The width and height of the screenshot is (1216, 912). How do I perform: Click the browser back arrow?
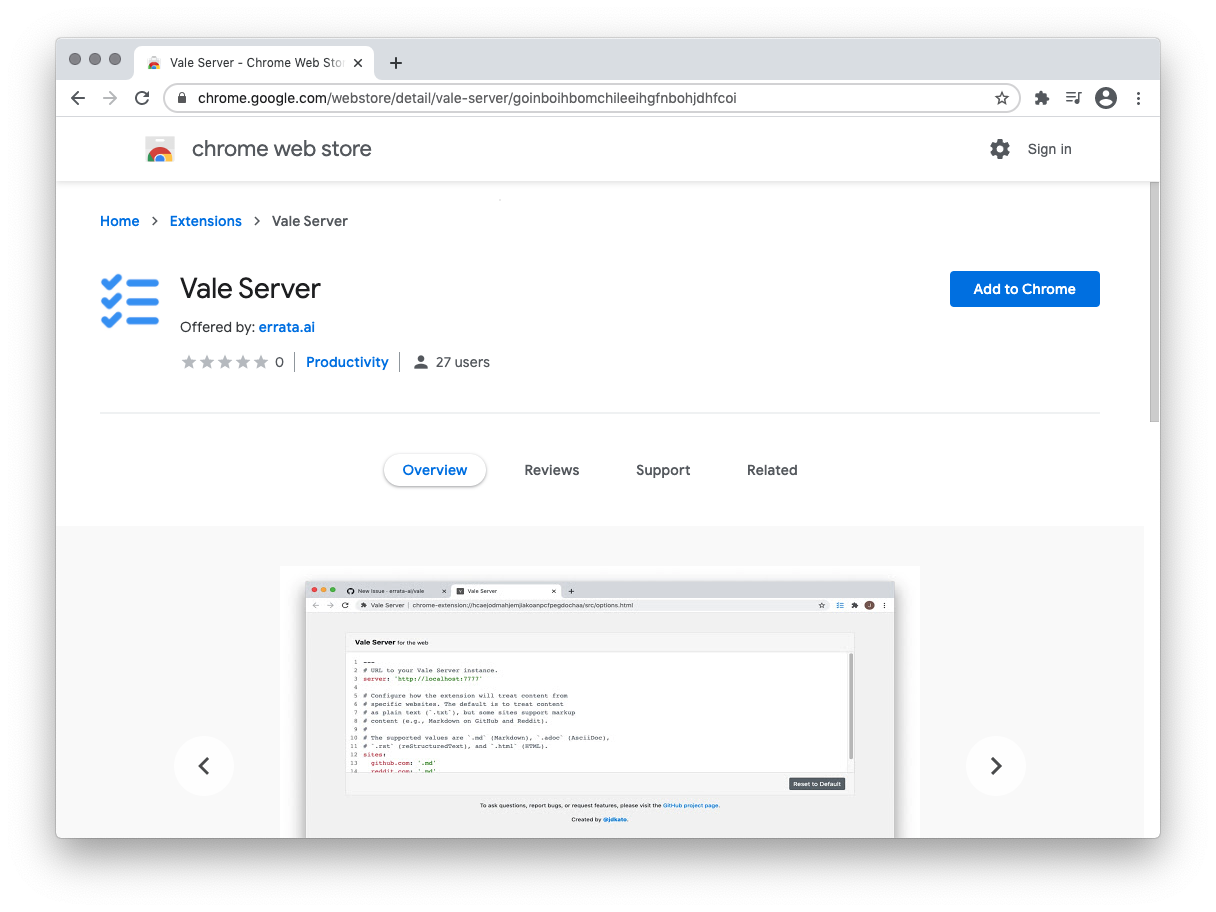pyautogui.click(x=78, y=98)
